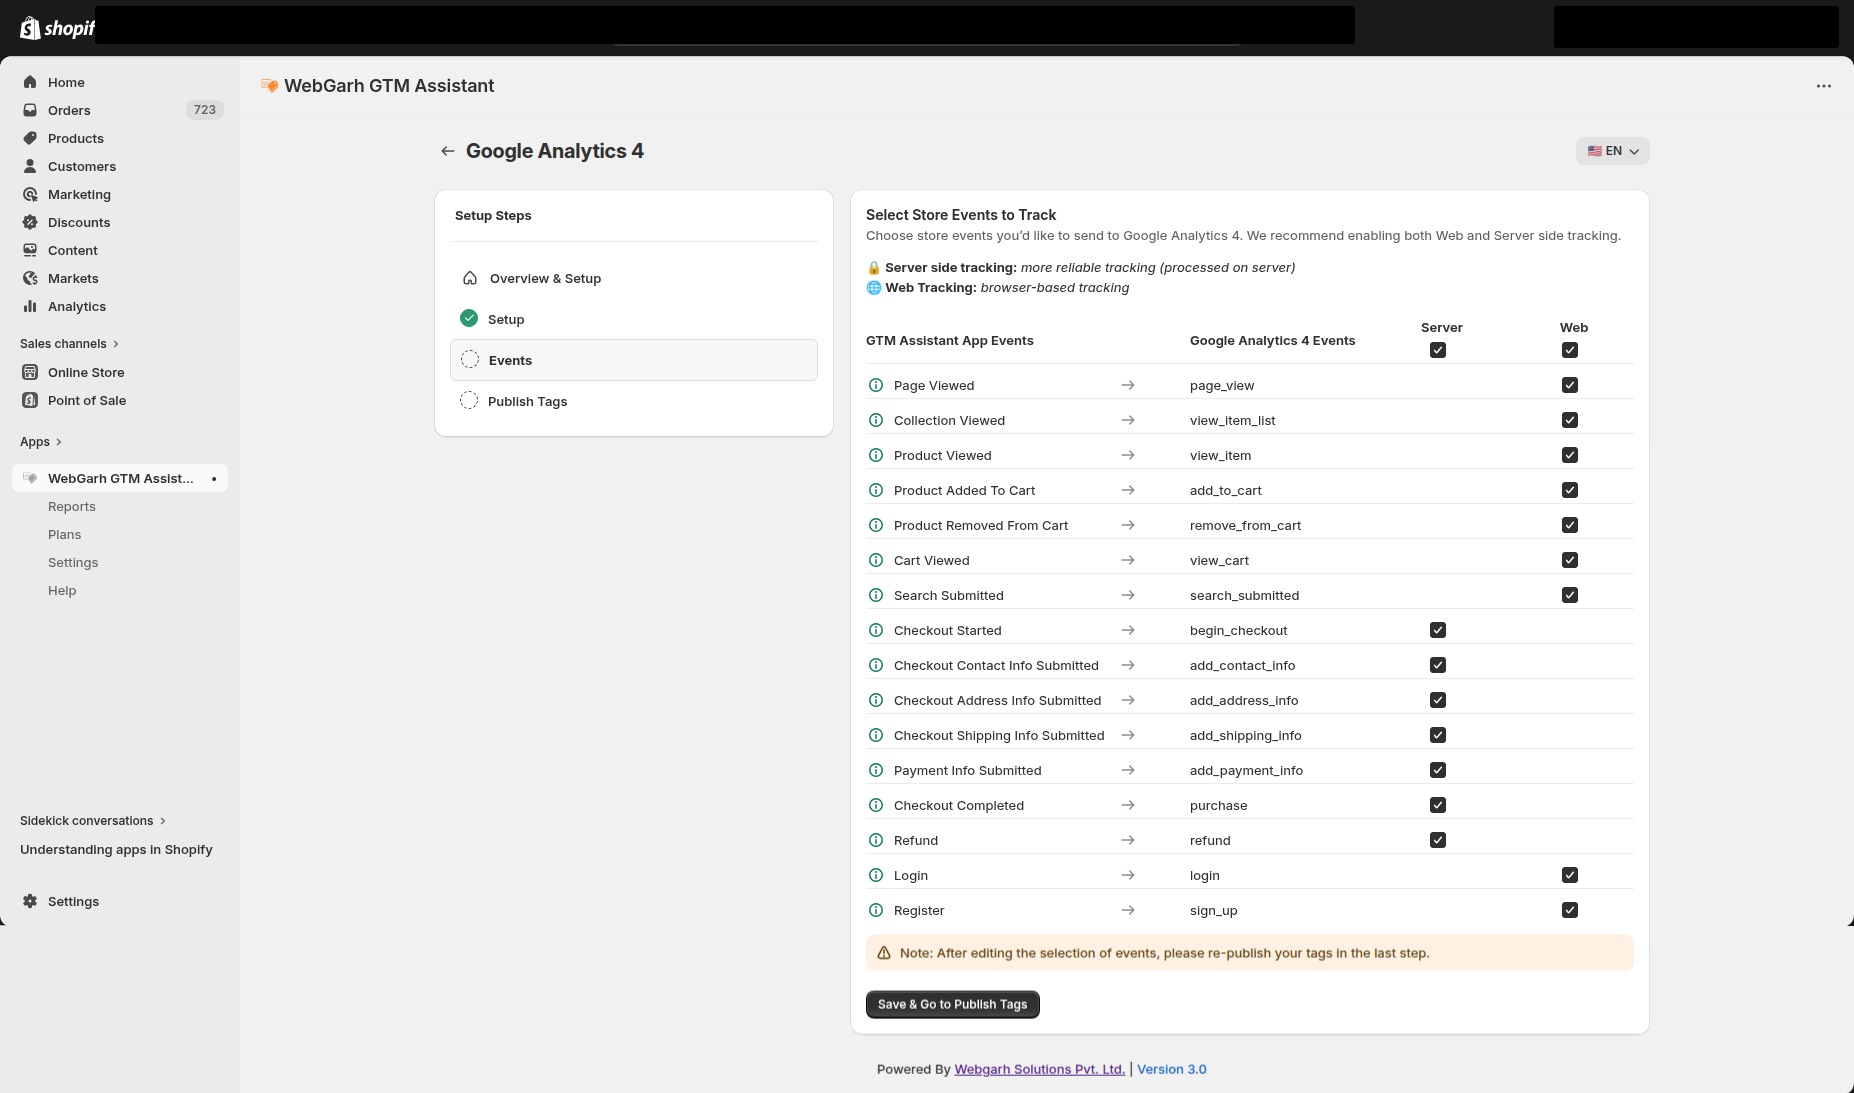Uncheck Server tracking for begin_checkout
Image resolution: width=1854 pixels, height=1093 pixels.
[1438, 630]
